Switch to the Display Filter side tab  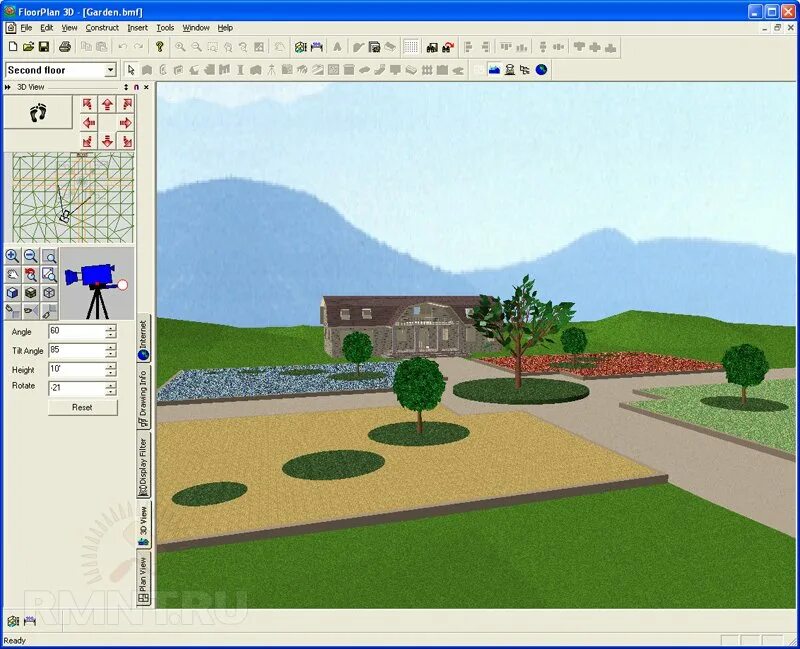click(143, 466)
